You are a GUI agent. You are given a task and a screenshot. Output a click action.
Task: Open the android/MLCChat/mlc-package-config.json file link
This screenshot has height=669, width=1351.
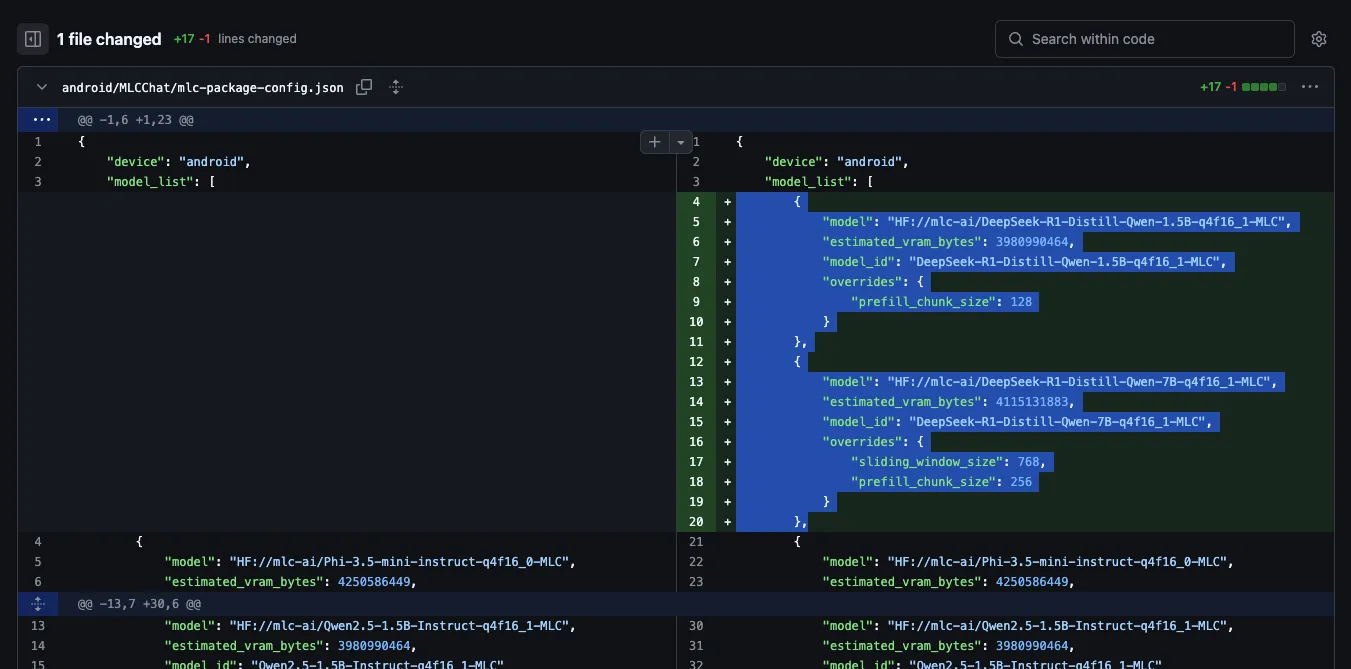[202, 88]
